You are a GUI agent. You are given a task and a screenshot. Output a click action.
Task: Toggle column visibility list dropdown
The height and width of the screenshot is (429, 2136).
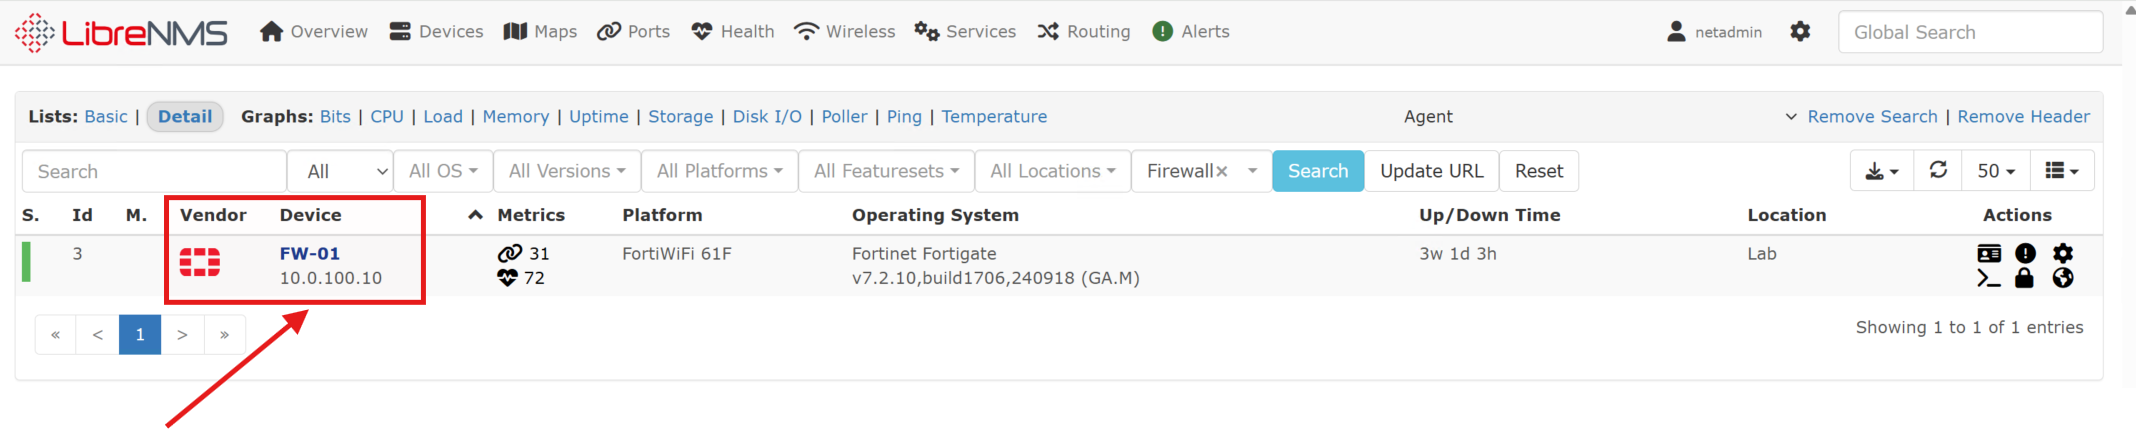[x=2062, y=171]
